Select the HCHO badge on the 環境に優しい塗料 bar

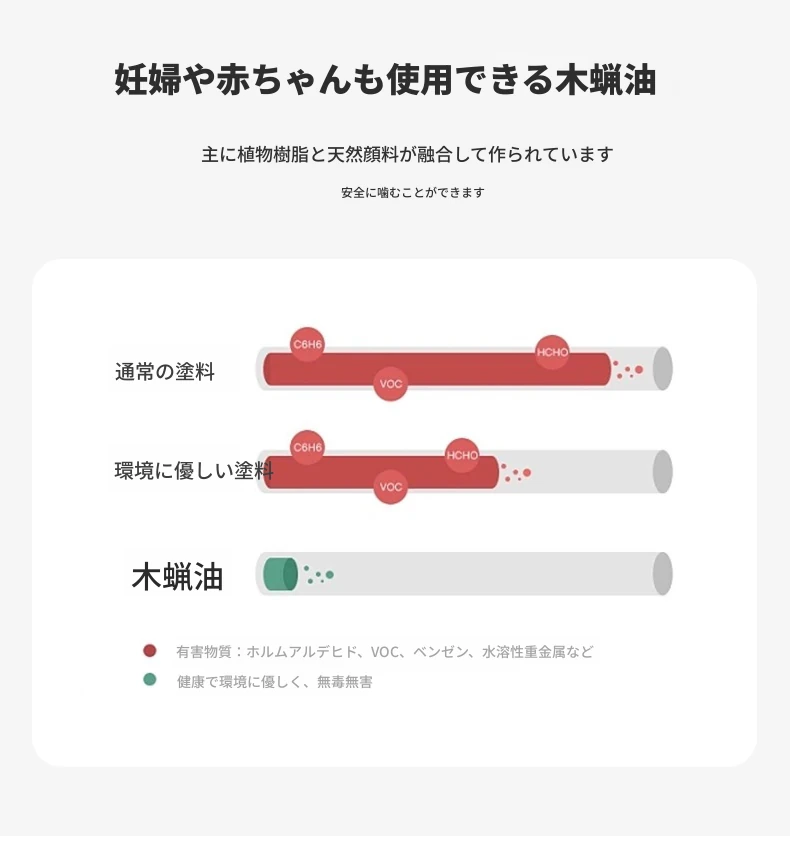(x=462, y=456)
